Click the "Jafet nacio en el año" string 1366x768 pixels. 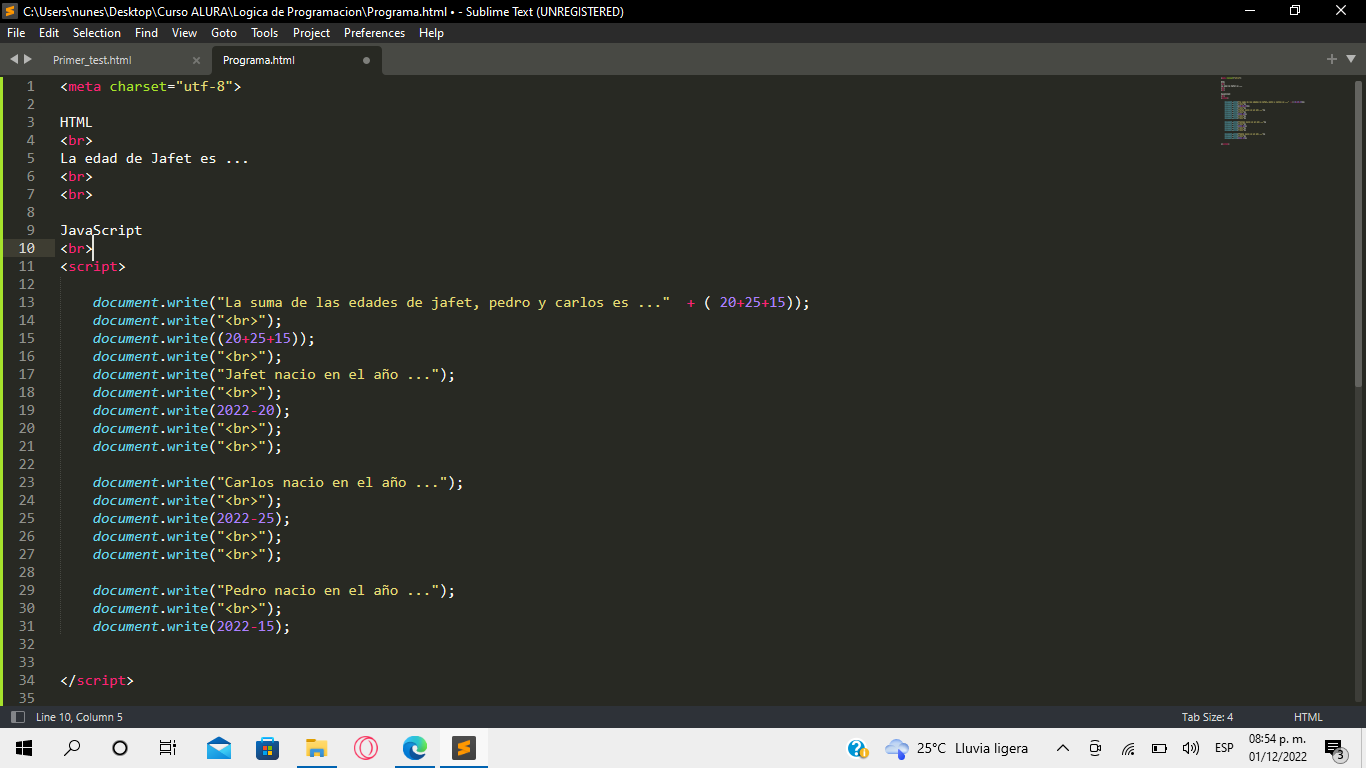coord(327,374)
